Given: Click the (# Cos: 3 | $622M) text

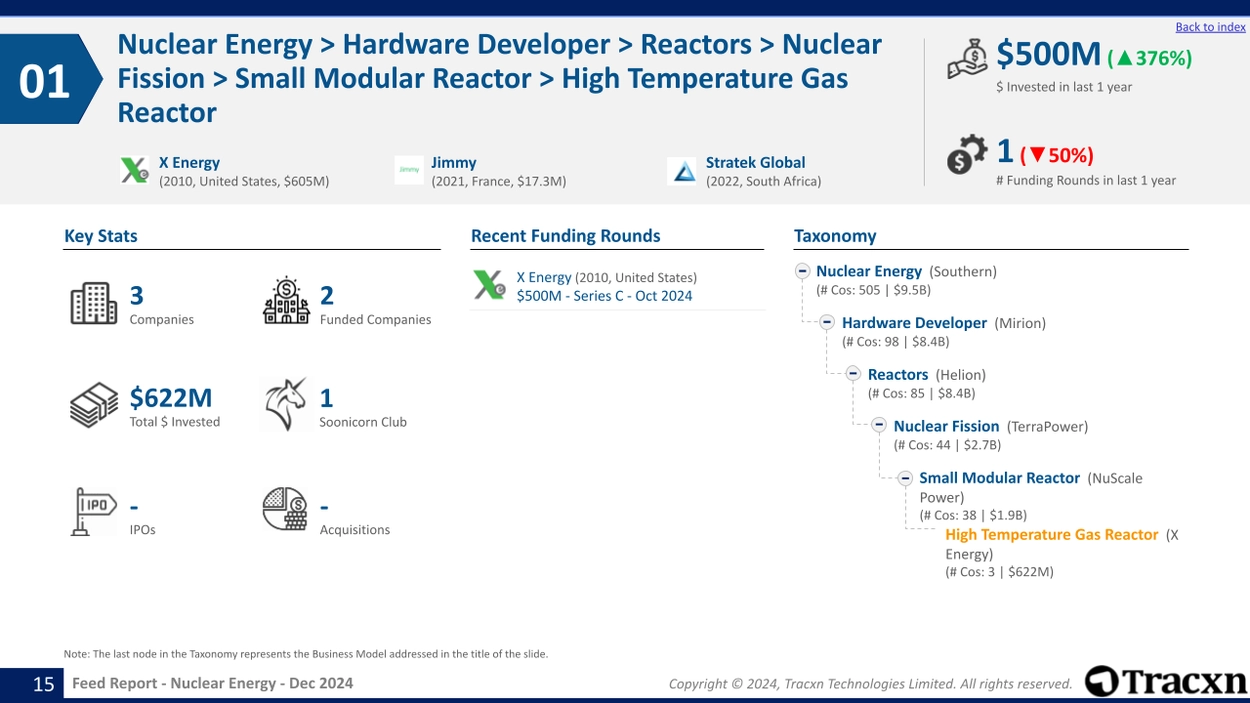Looking at the screenshot, I should pyautogui.click(x=999, y=573).
